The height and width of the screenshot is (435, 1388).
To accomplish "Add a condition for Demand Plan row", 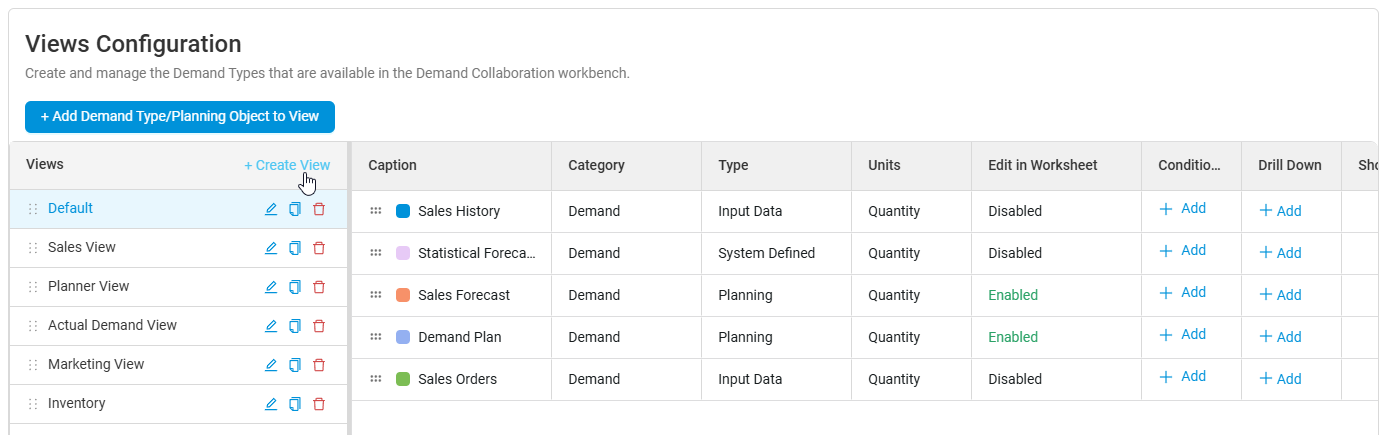I will 1182,335.
